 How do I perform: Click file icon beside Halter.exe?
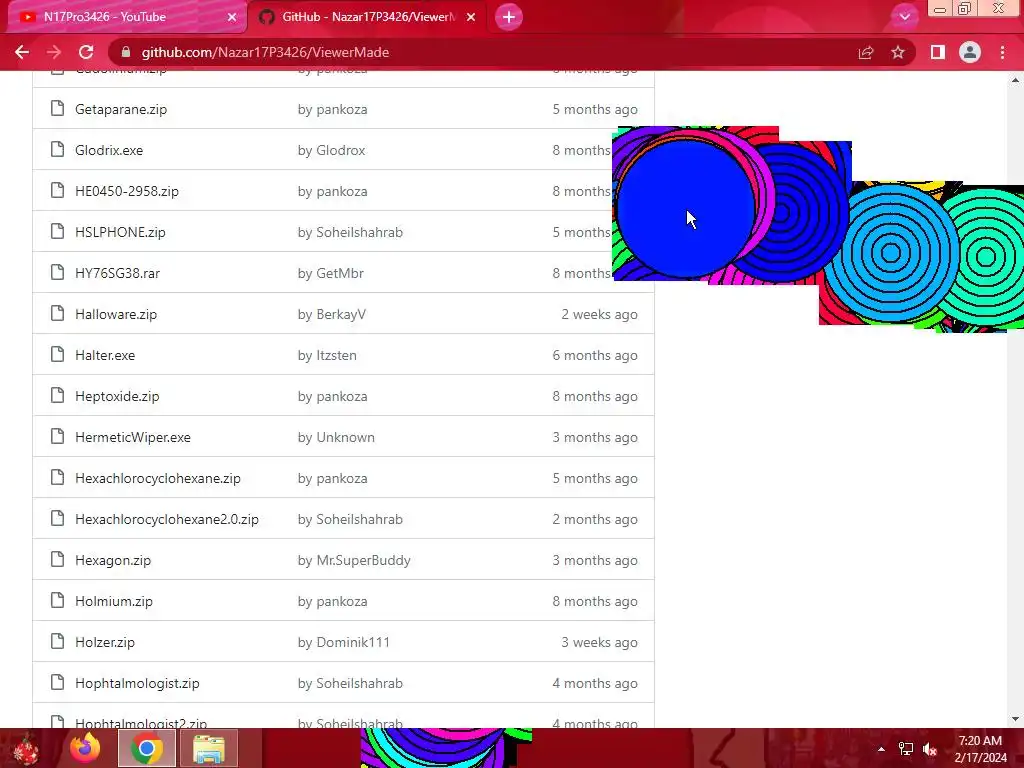[57, 355]
